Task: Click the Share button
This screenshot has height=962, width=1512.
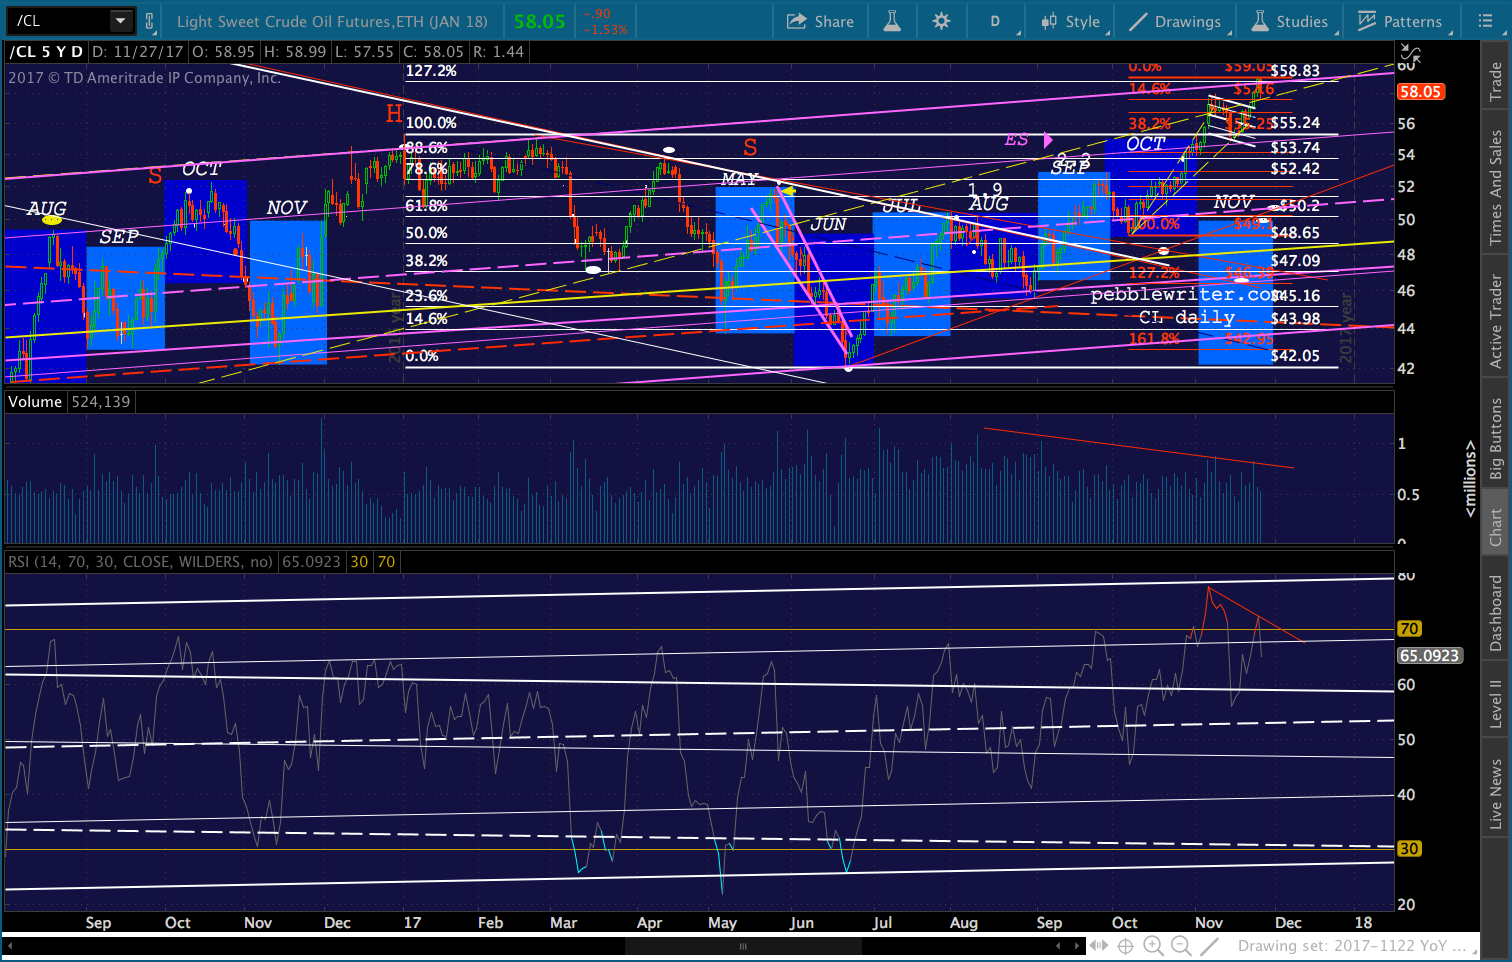Action: (821, 21)
